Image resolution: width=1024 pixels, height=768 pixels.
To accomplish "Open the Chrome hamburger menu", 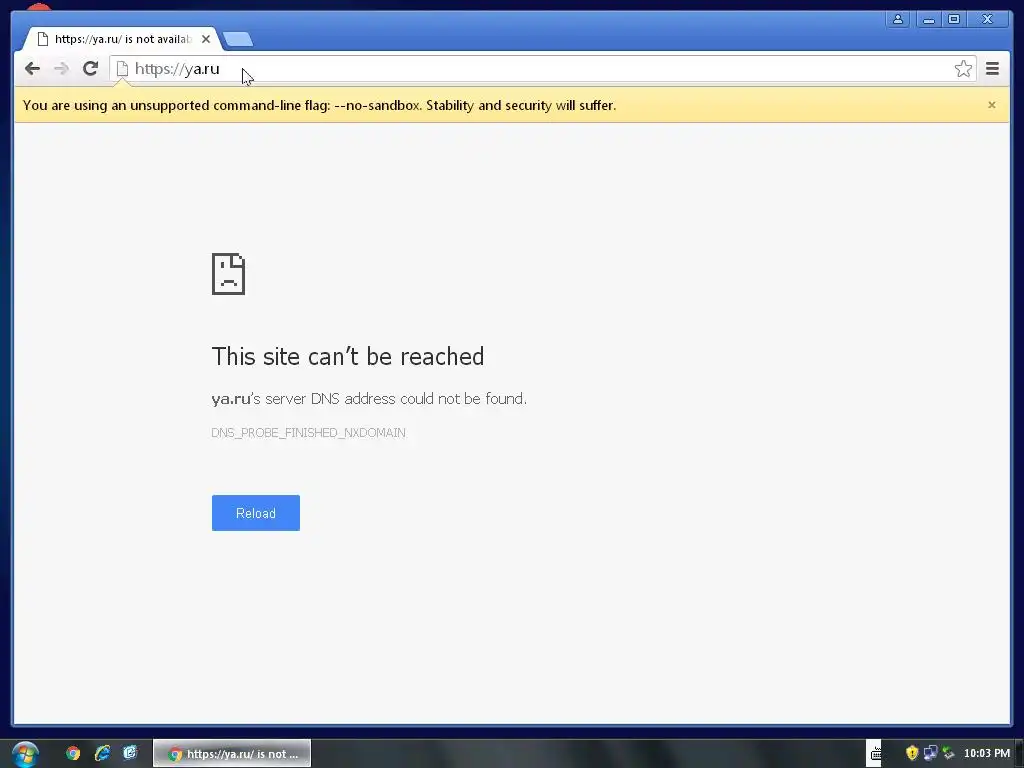I will [992, 69].
